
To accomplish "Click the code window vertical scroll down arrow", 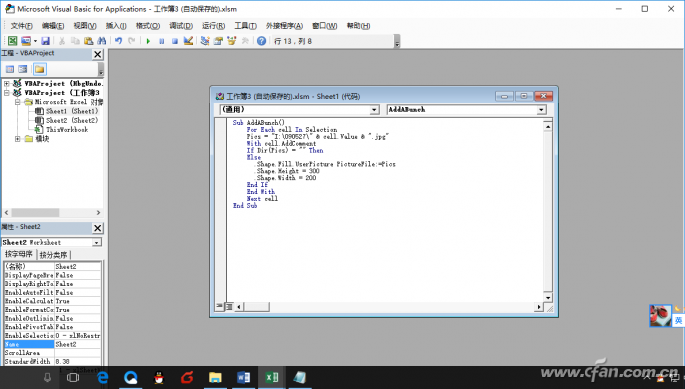I will pos(548,298).
